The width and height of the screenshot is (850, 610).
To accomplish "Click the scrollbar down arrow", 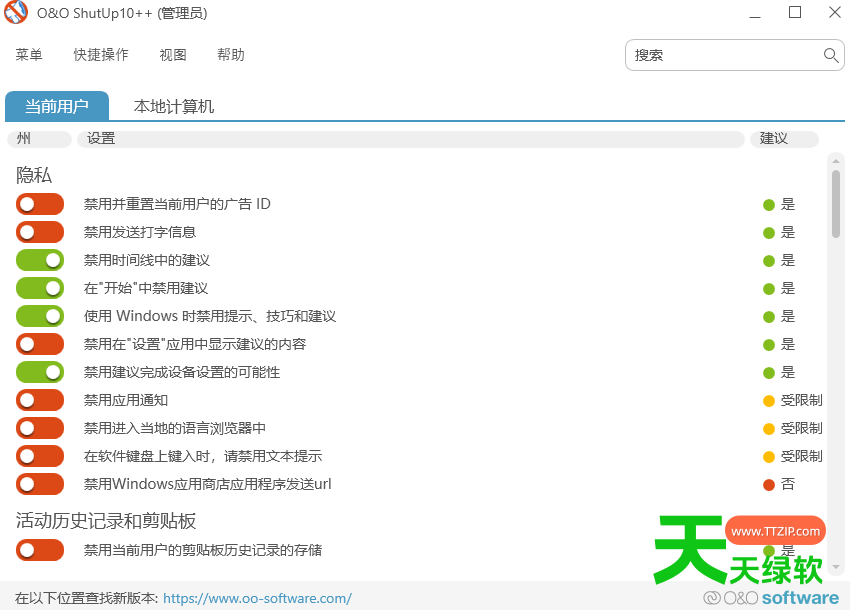I will [x=835, y=567].
